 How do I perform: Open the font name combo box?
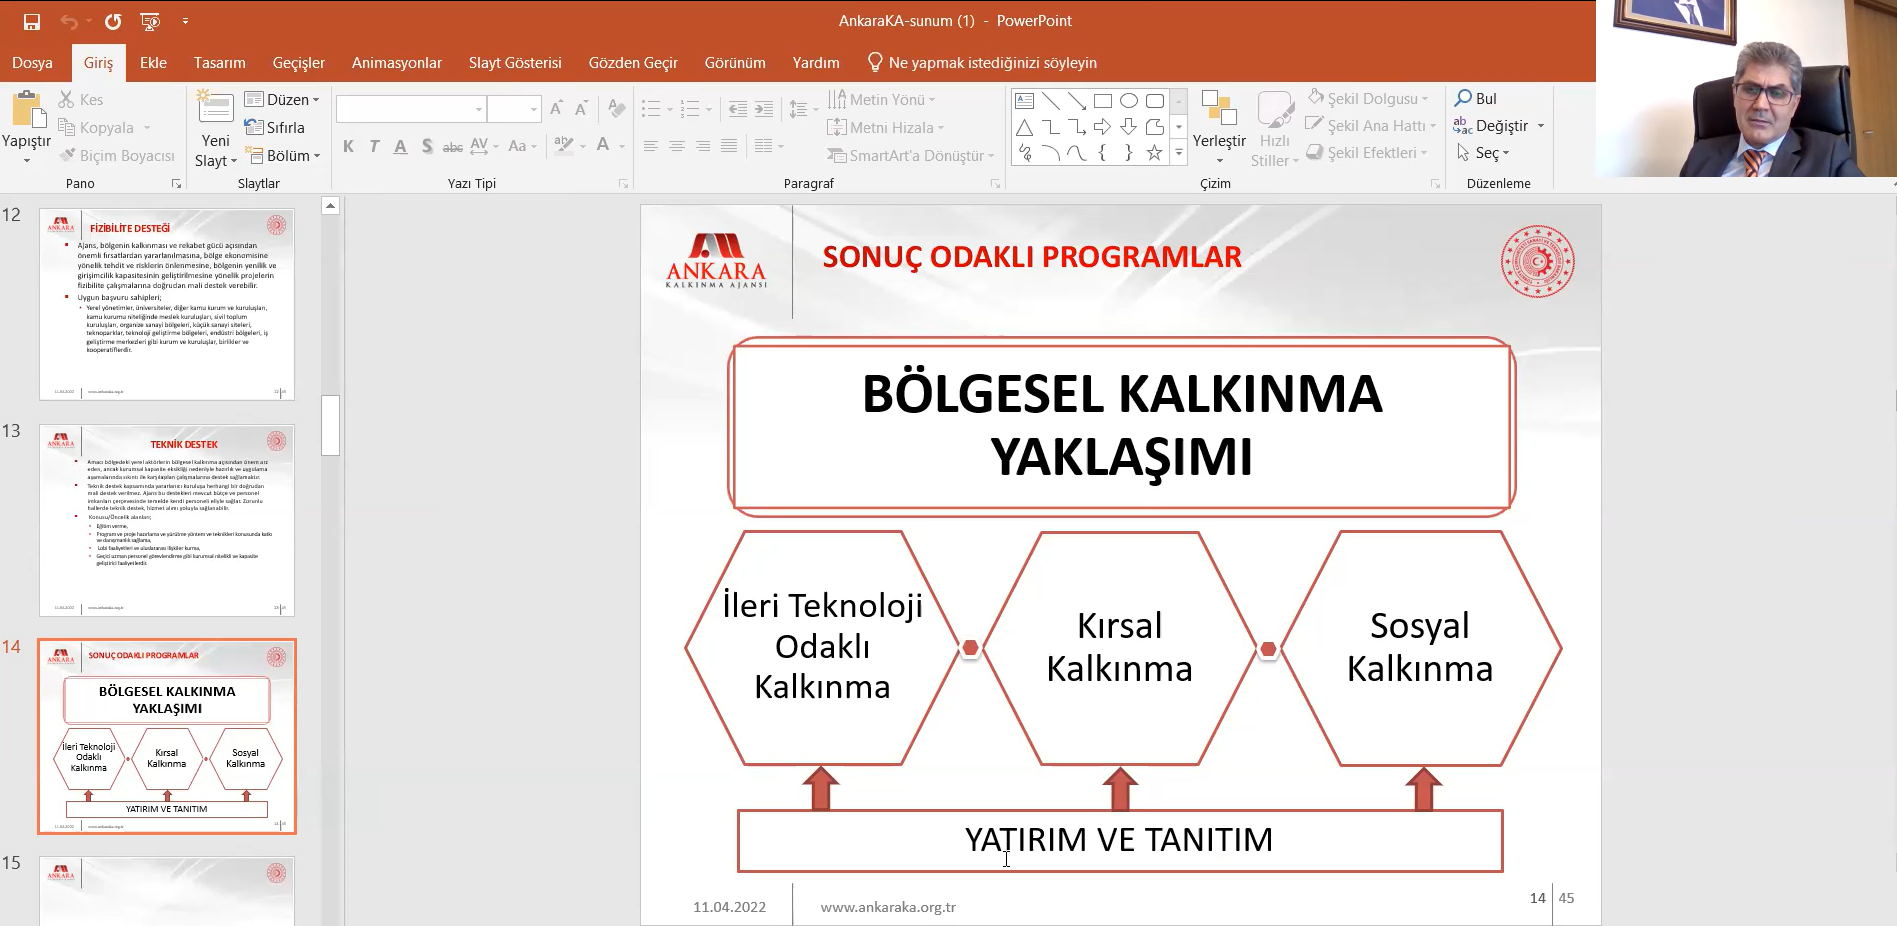click(x=411, y=108)
